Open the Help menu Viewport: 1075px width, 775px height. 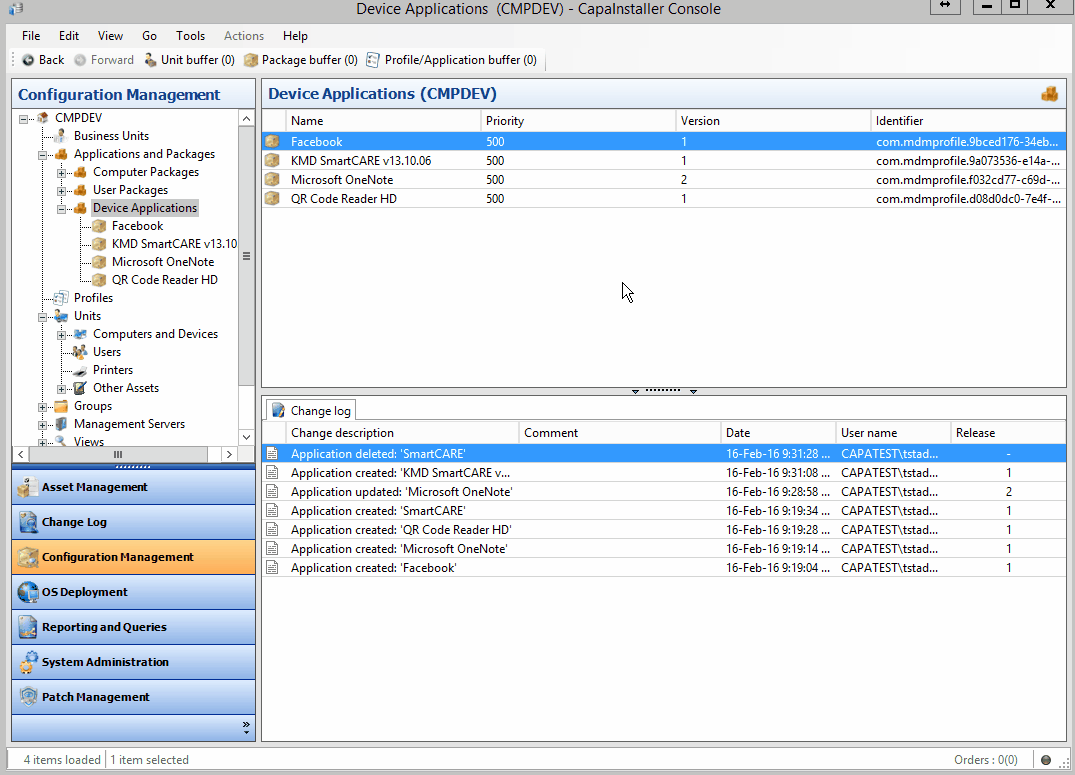coord(295,36)
